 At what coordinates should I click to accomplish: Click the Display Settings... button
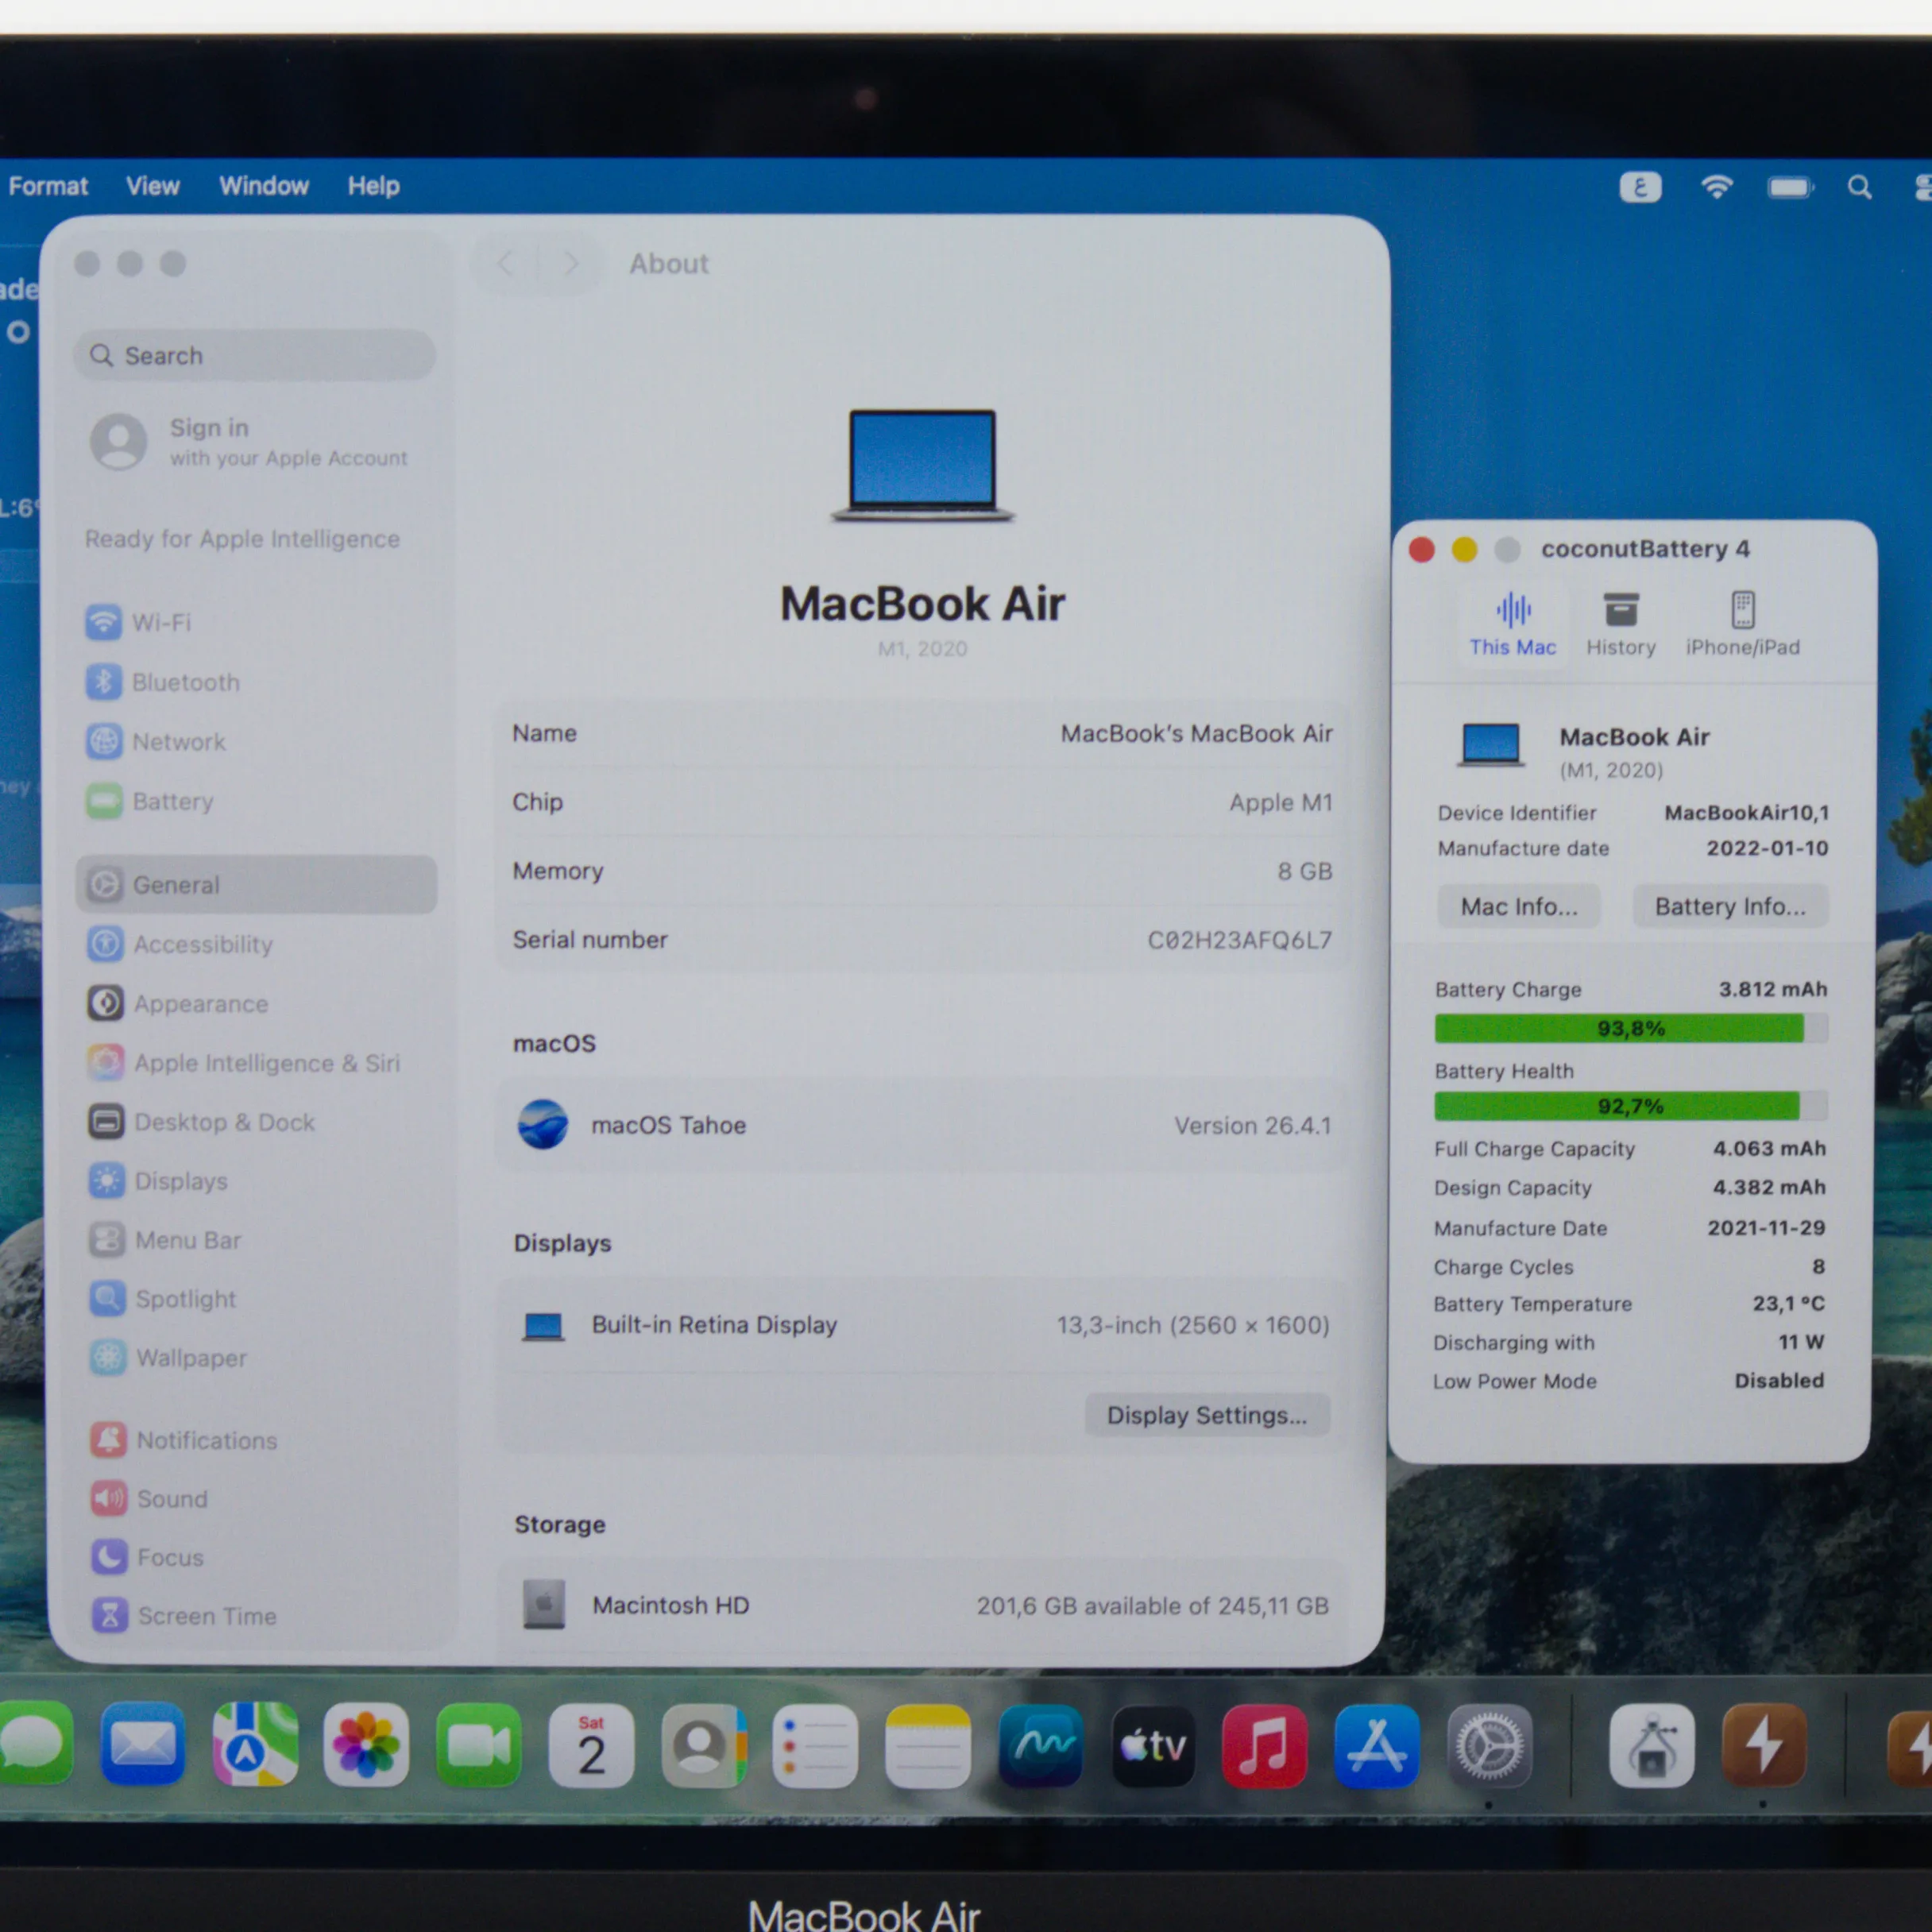[x=1207, y=1415]
